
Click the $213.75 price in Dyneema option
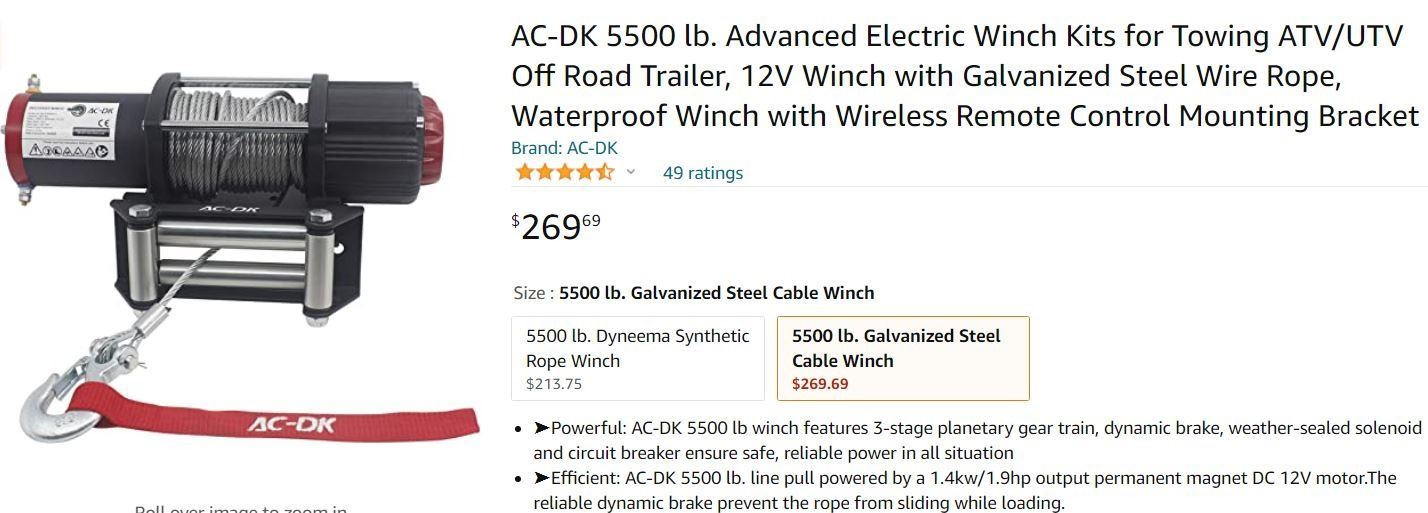(554, 384)
